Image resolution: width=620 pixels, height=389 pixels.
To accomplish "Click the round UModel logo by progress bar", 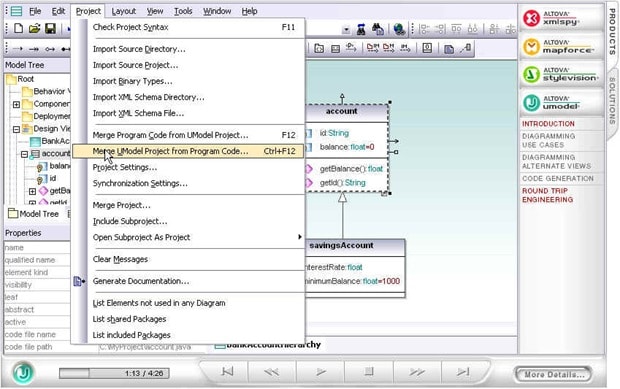I will click(x=23, y=372).
